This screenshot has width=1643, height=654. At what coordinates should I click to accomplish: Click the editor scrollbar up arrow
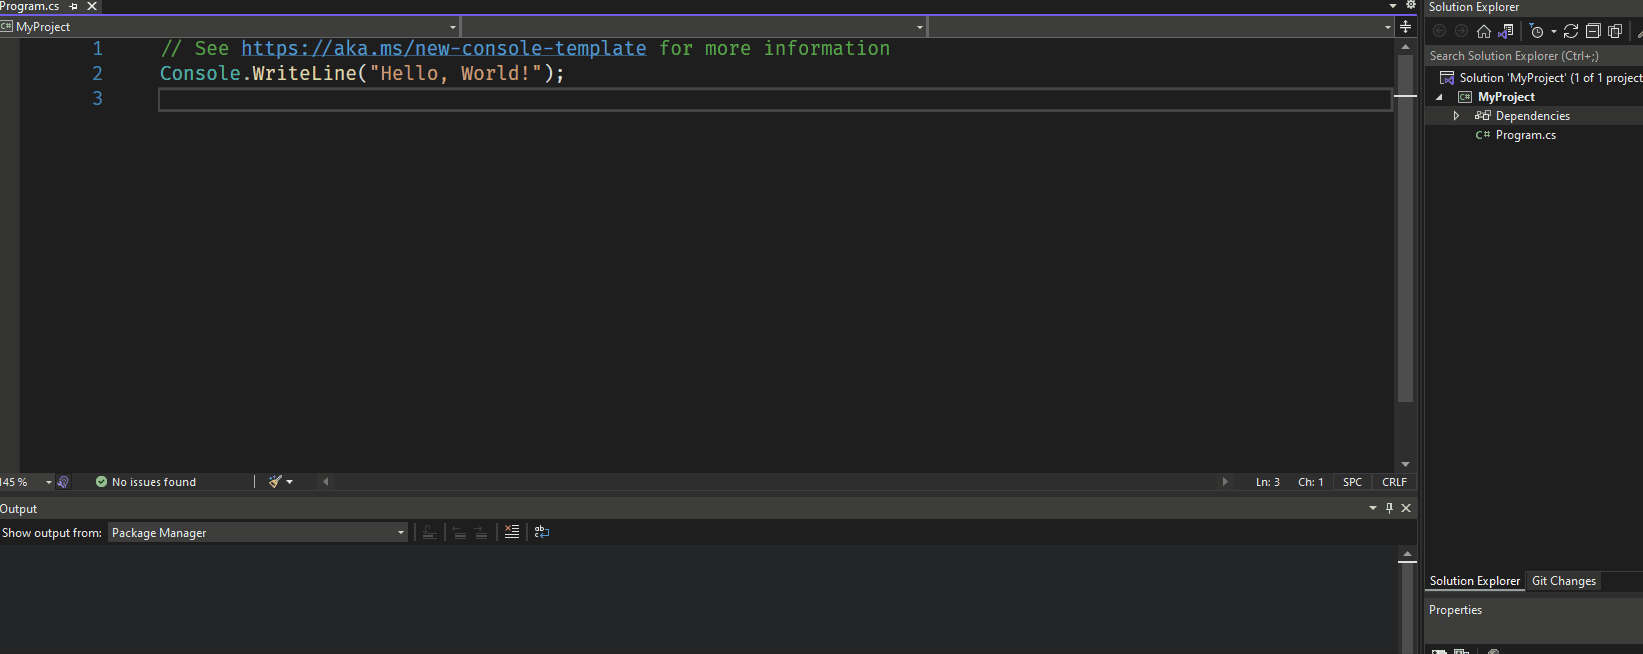tap(1406, 47)
